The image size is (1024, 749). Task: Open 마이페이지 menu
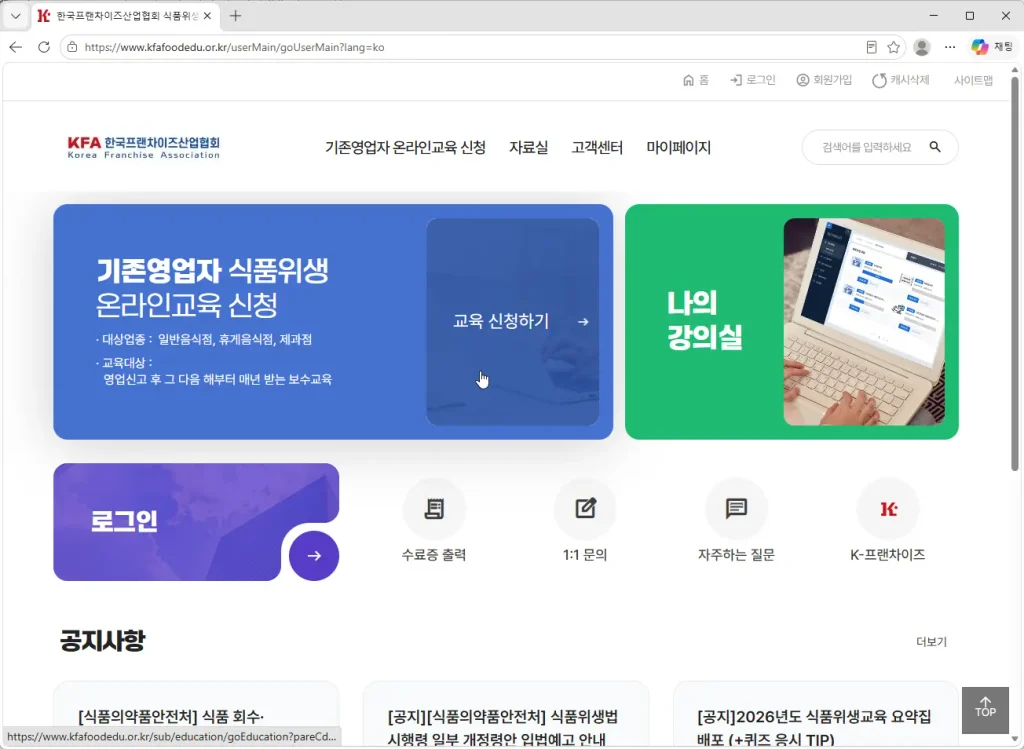[x=679, y=148]
